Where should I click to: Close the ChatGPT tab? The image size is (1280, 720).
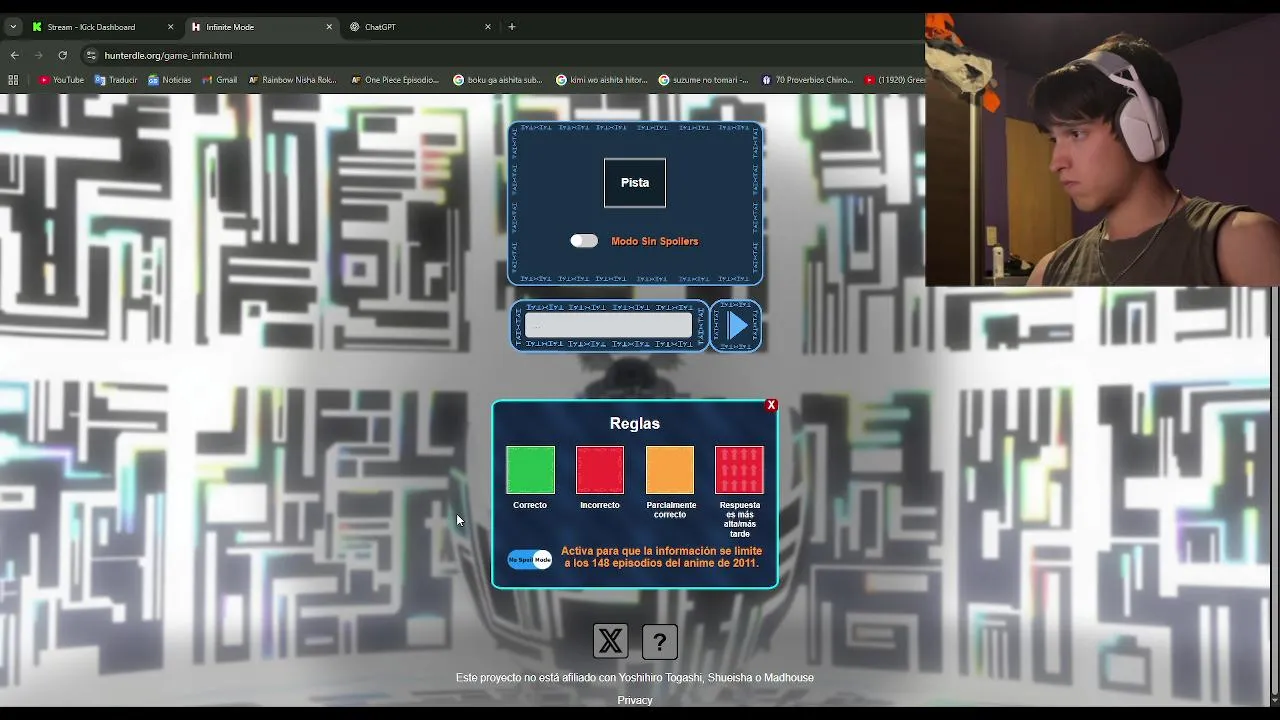click(x=488, y=27)
